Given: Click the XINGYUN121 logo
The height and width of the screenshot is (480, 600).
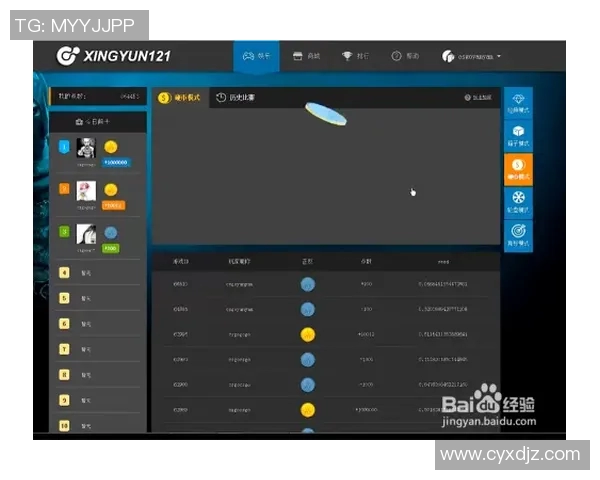Looking at the screenshot, I should [114, 56].
